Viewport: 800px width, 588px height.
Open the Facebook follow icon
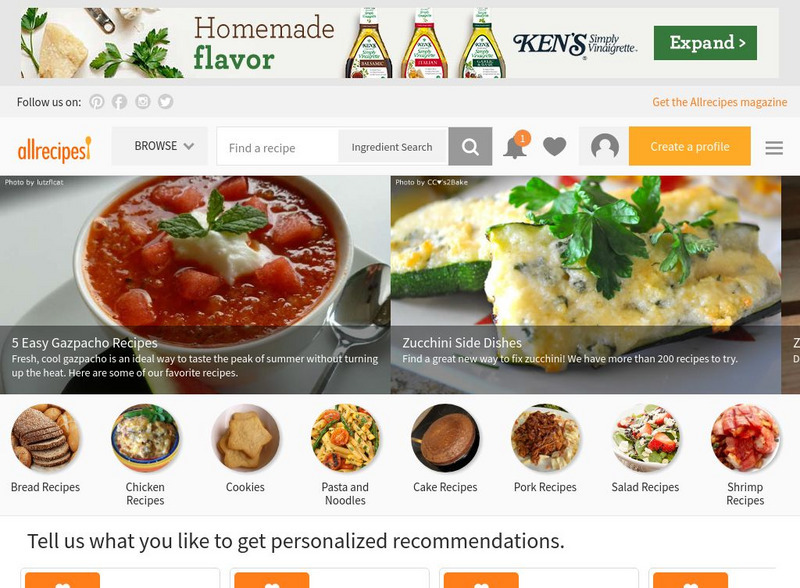tap(119, 102)
